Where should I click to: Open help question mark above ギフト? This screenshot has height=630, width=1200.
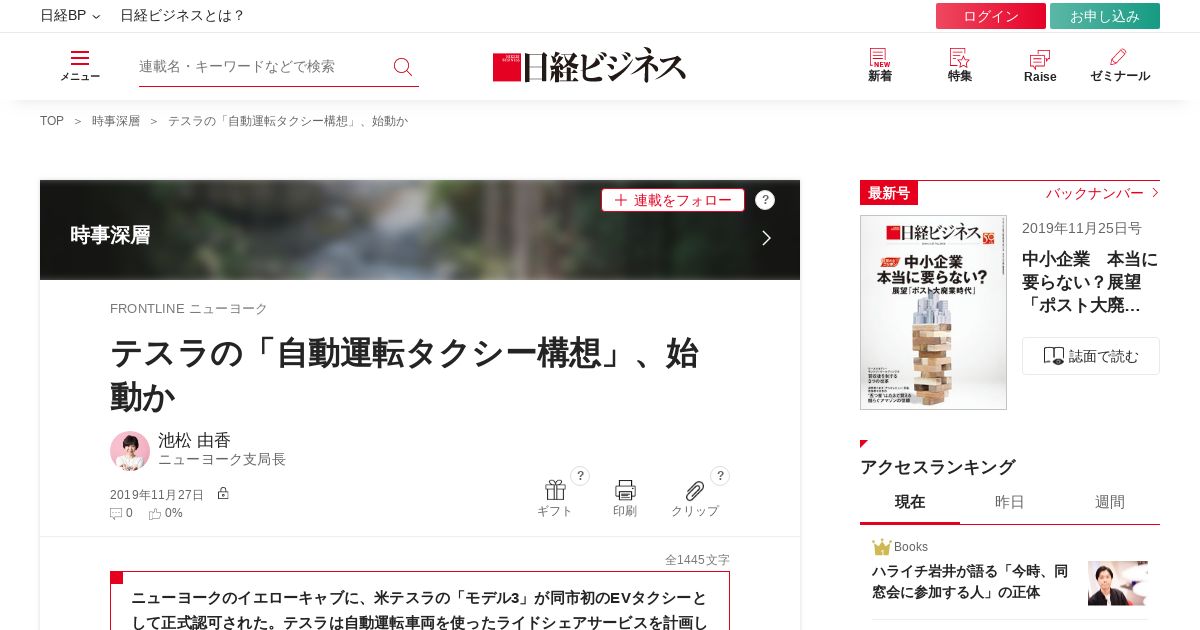pos(580,476)
